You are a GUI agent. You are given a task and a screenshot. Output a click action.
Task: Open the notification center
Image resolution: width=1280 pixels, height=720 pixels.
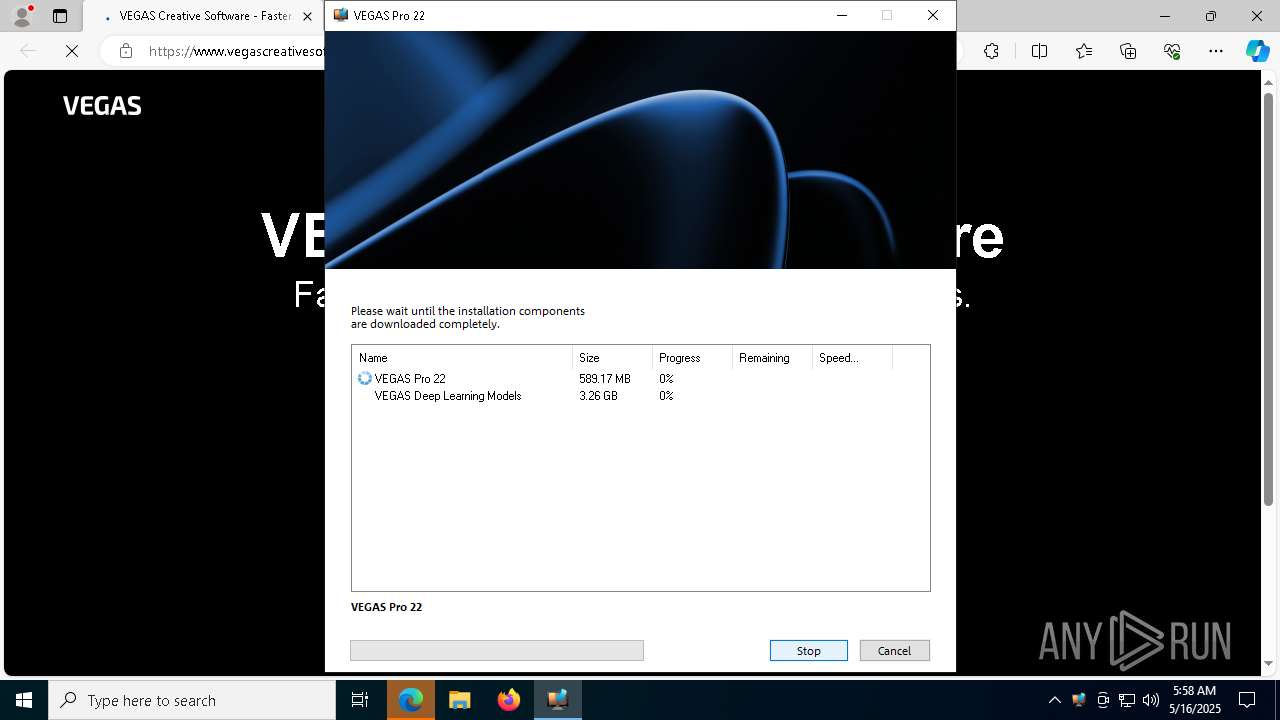pyautogui.click(x=1247, y=700)
